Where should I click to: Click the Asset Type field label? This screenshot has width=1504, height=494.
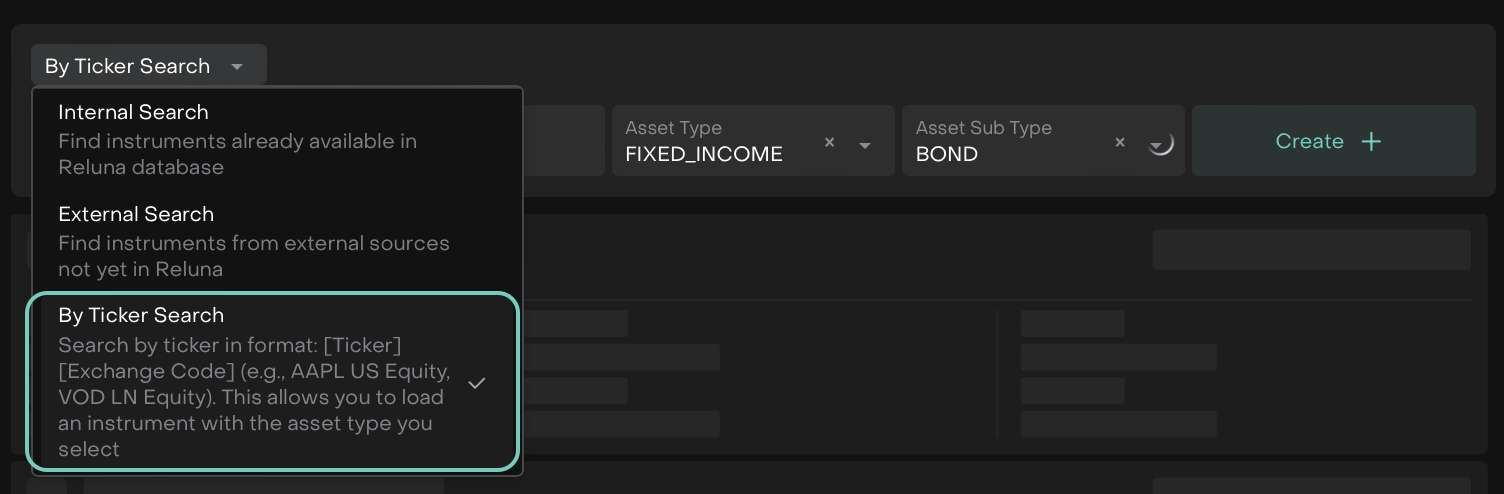pyautogui.click(x=673, y=128)
